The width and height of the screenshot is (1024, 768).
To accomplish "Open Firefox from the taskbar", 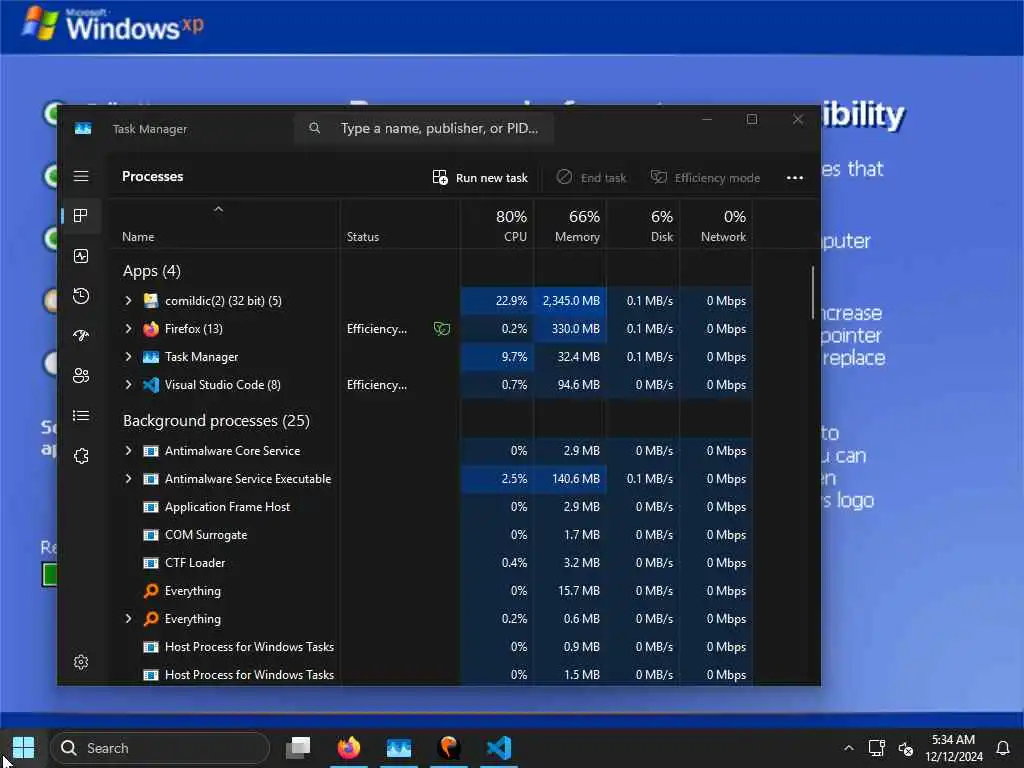I will click(x=349, y=748).
